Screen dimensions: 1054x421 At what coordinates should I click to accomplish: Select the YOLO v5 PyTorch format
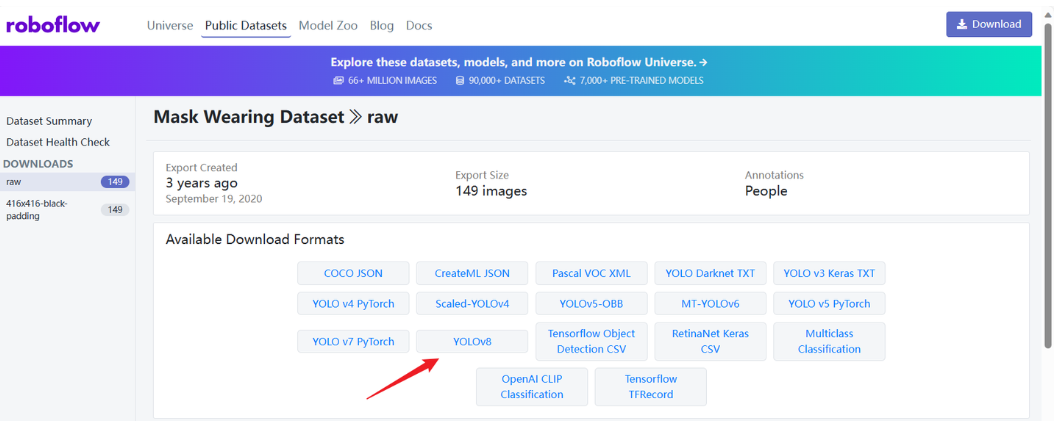829,303
